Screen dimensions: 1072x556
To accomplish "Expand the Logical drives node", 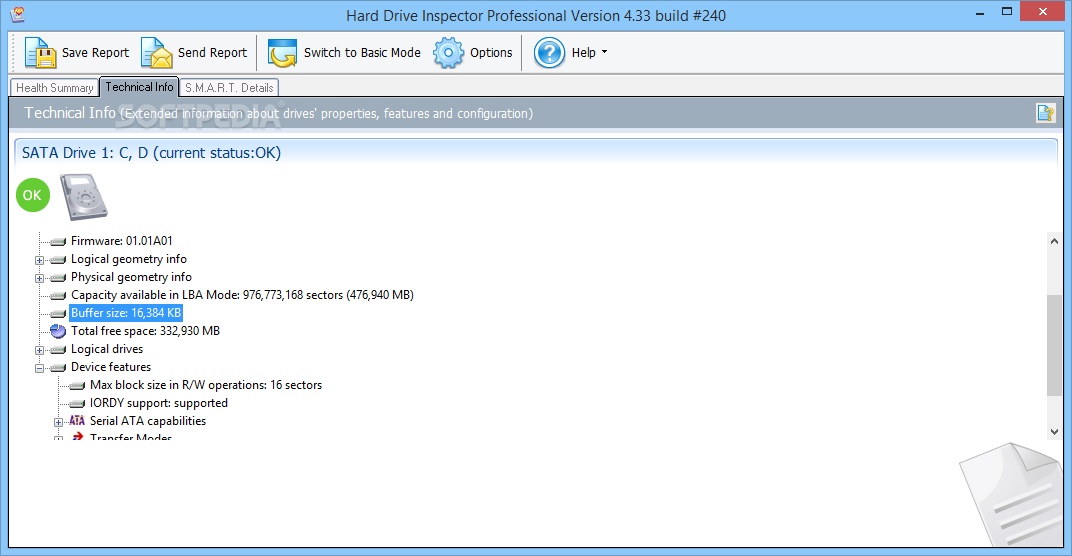I will tap(40, 350).
